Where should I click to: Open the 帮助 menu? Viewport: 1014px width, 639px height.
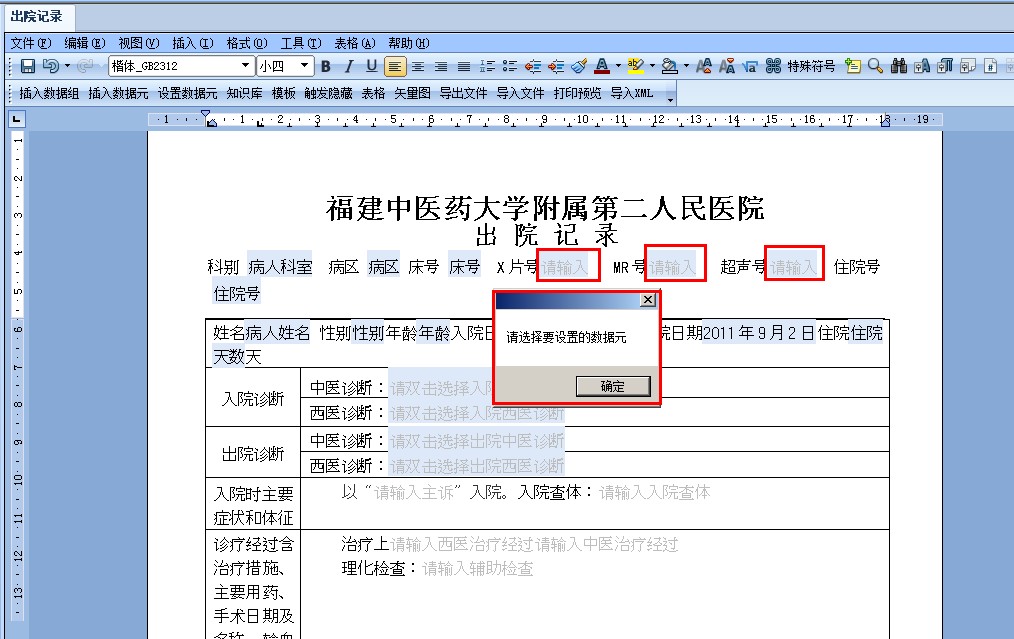[409, 43]
